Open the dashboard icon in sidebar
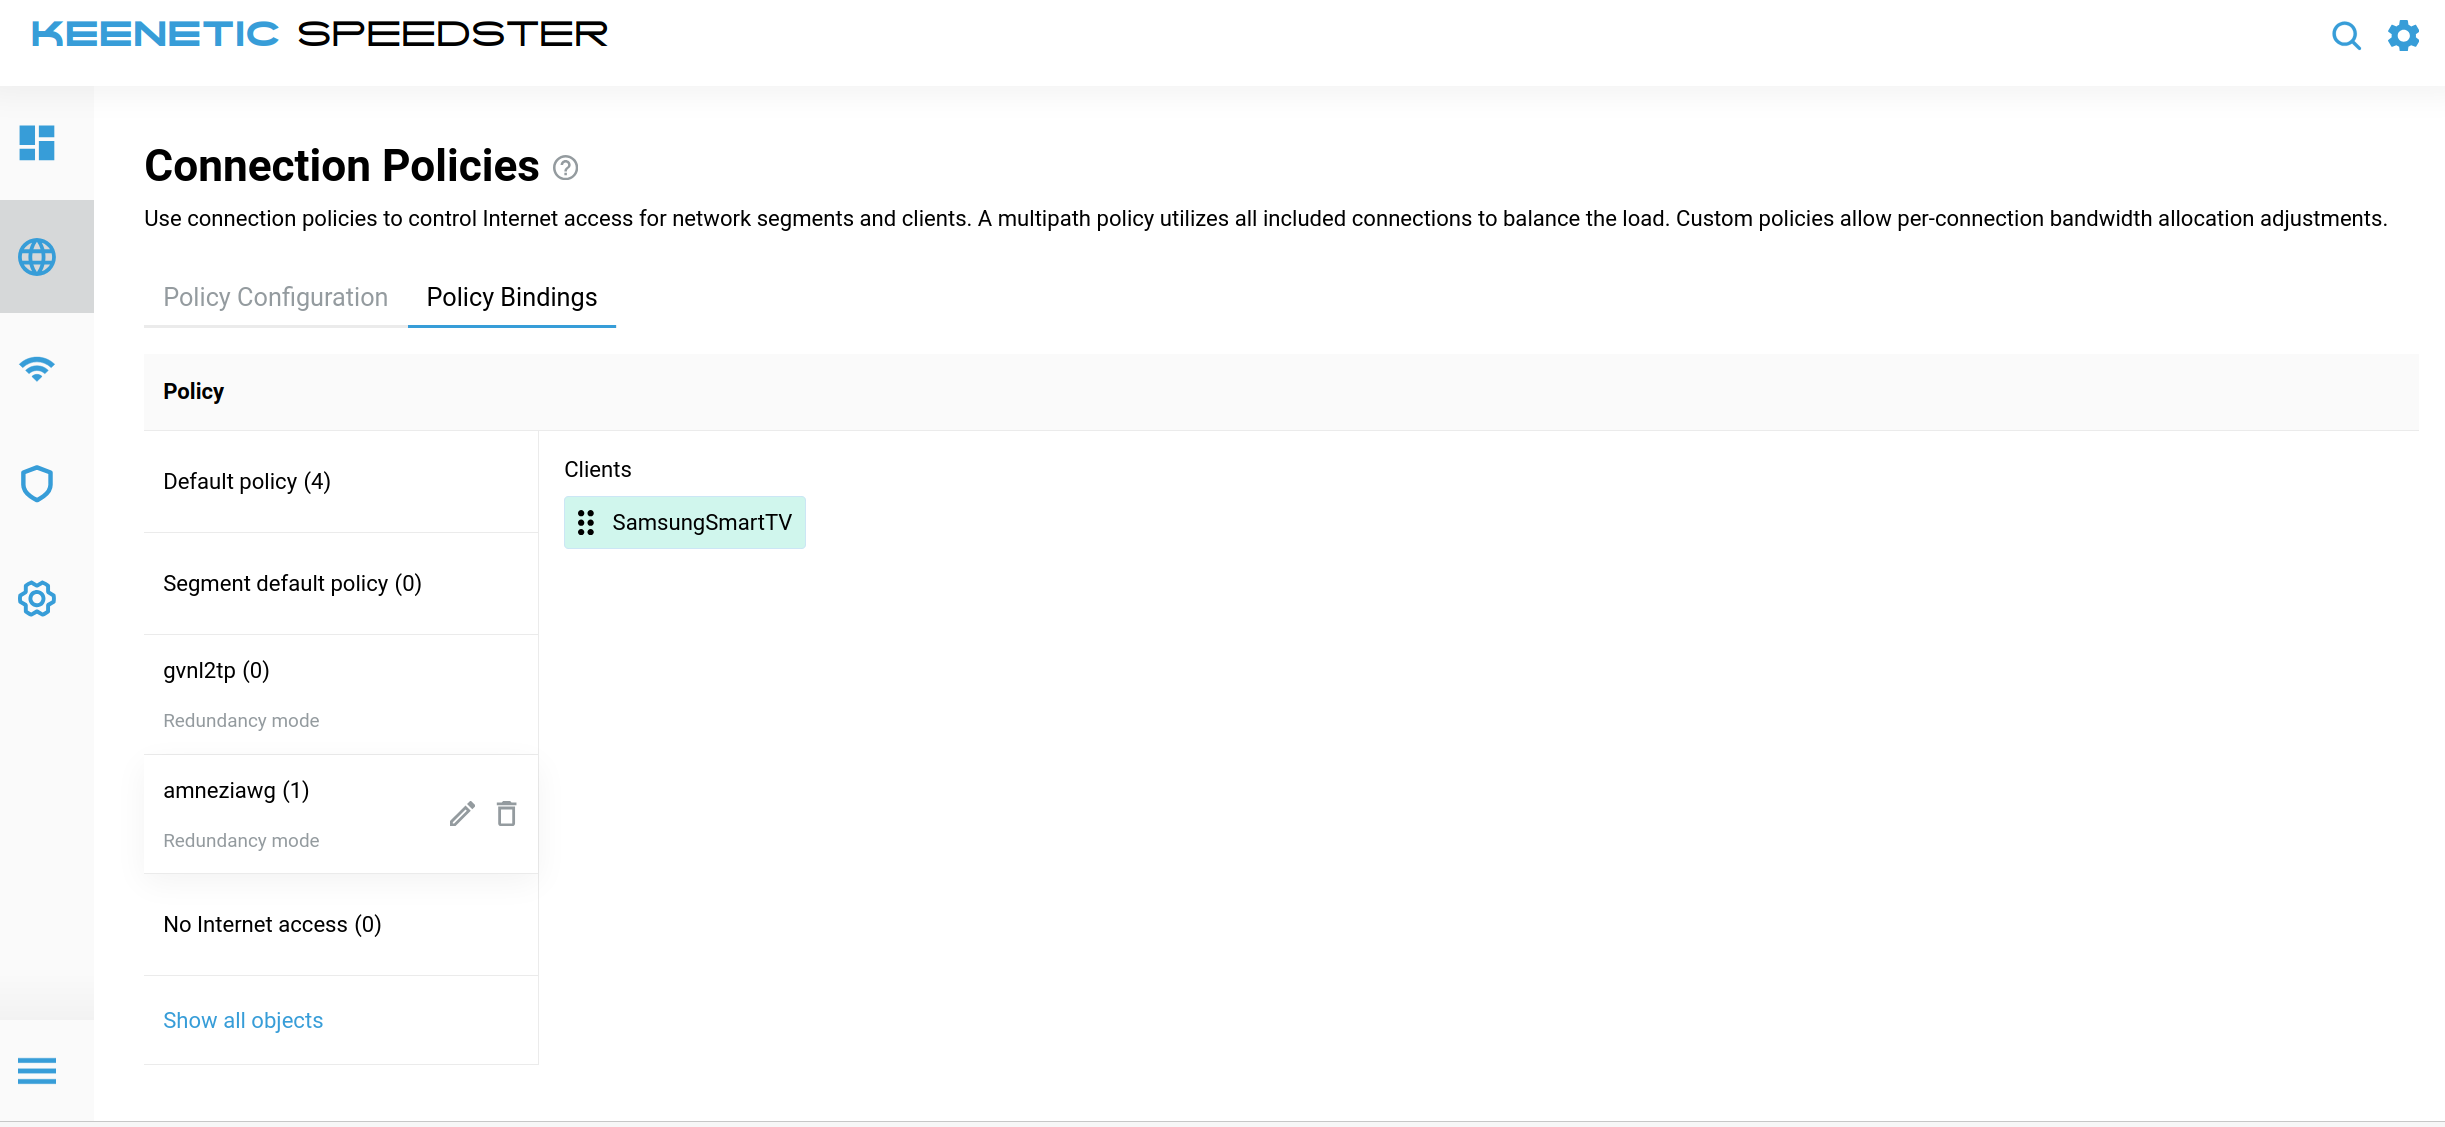Image resolution: width=2445 pixels, height=1127 pixels. [37, 143]
